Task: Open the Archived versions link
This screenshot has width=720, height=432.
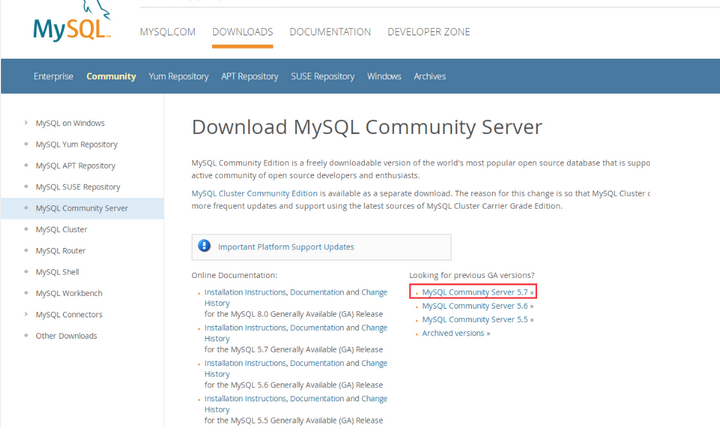Action: 456,333
